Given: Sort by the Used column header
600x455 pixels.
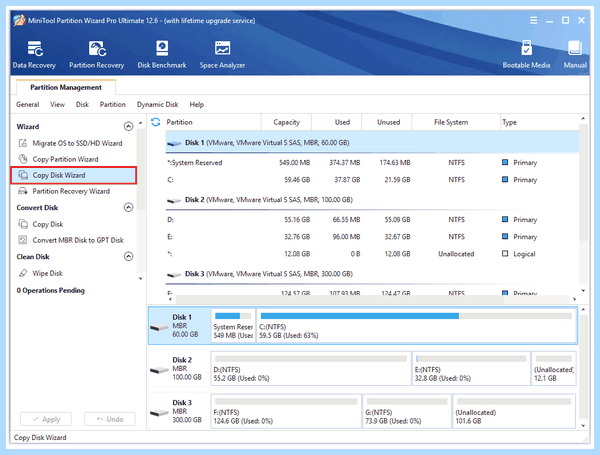Looking at the screenshot, I should [x=336, y=122].
